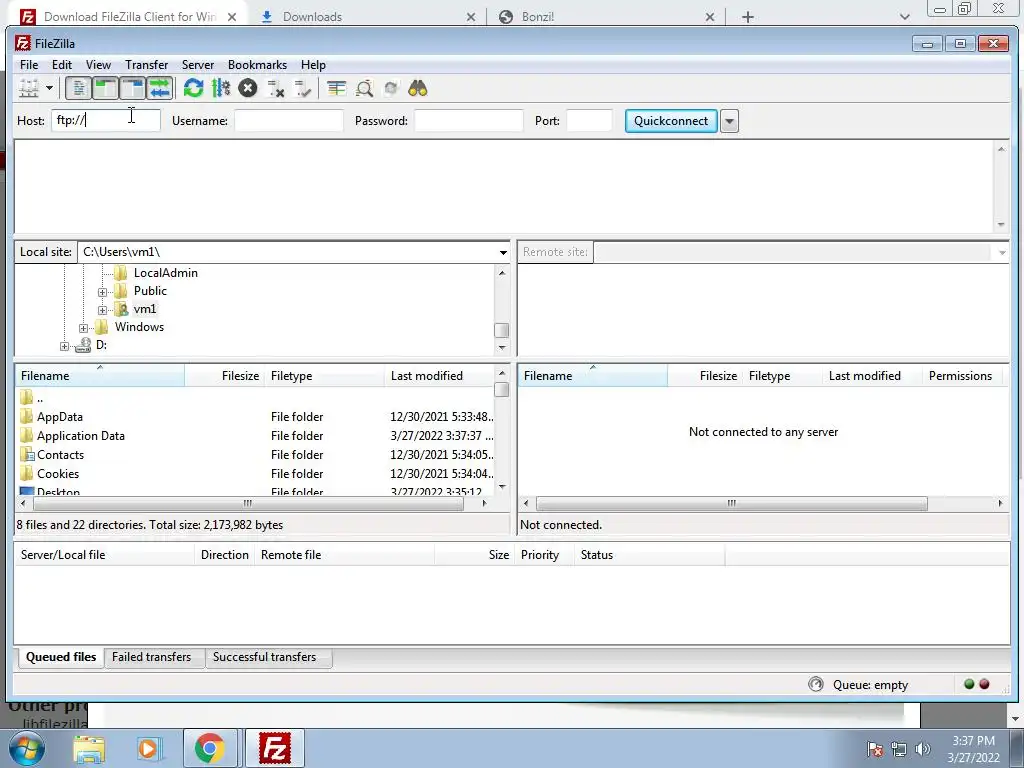Select the Public folder in tree

click(x=150, y=291)
